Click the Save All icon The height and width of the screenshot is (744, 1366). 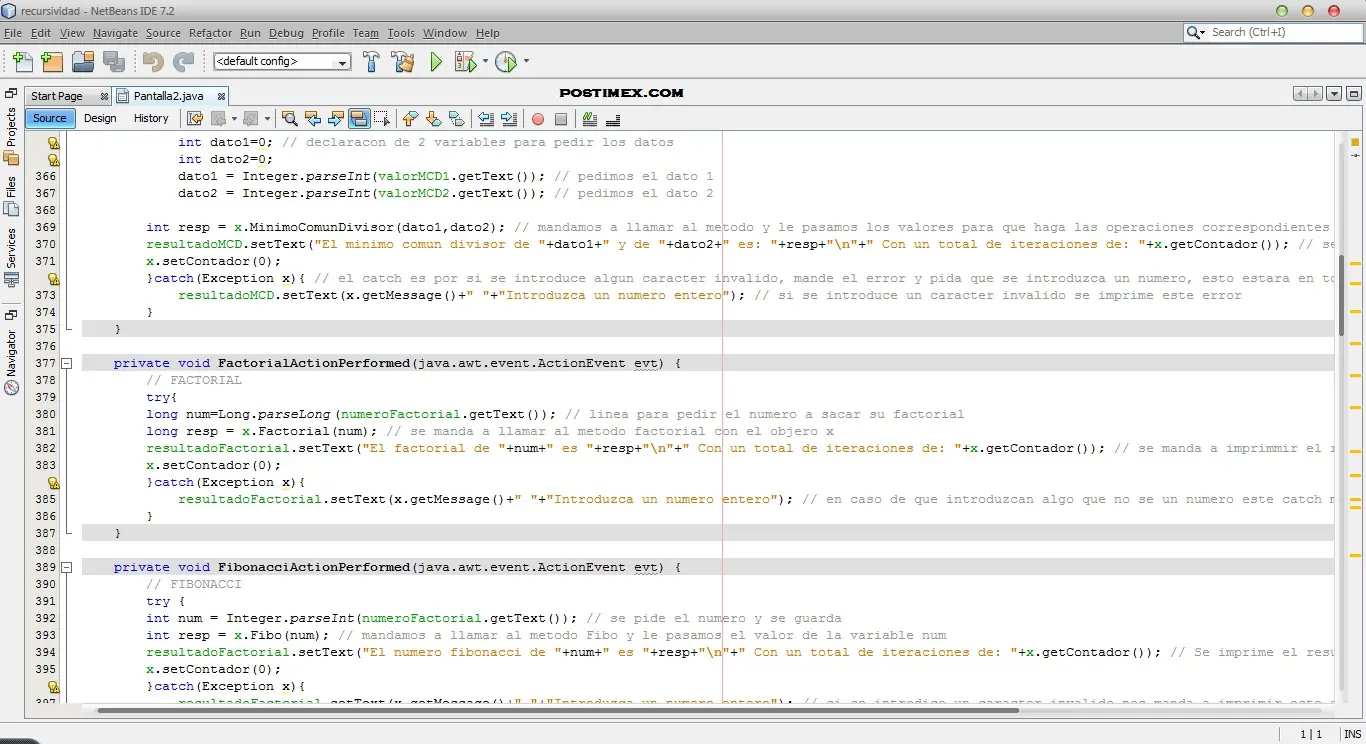pyautogui.click(x=114, y=62)
